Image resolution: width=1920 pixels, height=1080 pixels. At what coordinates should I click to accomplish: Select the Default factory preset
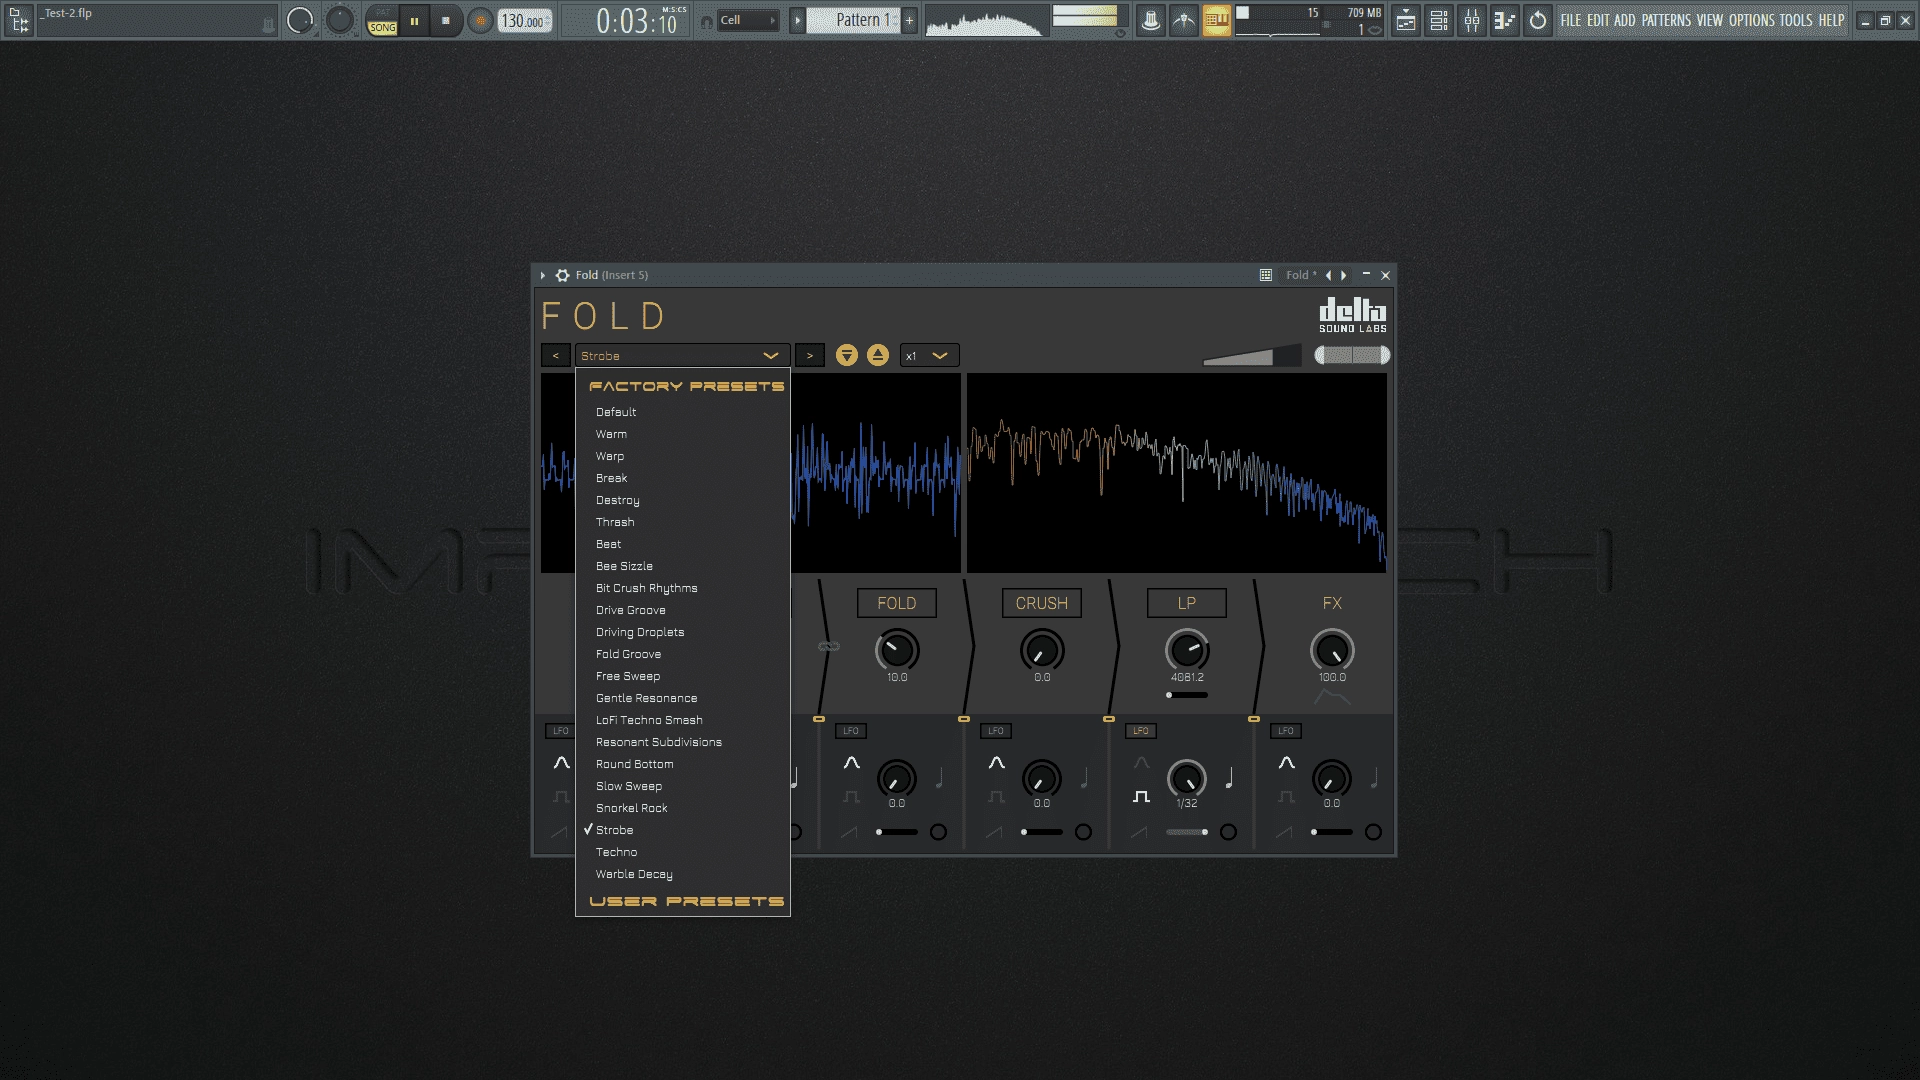point(682,412)
